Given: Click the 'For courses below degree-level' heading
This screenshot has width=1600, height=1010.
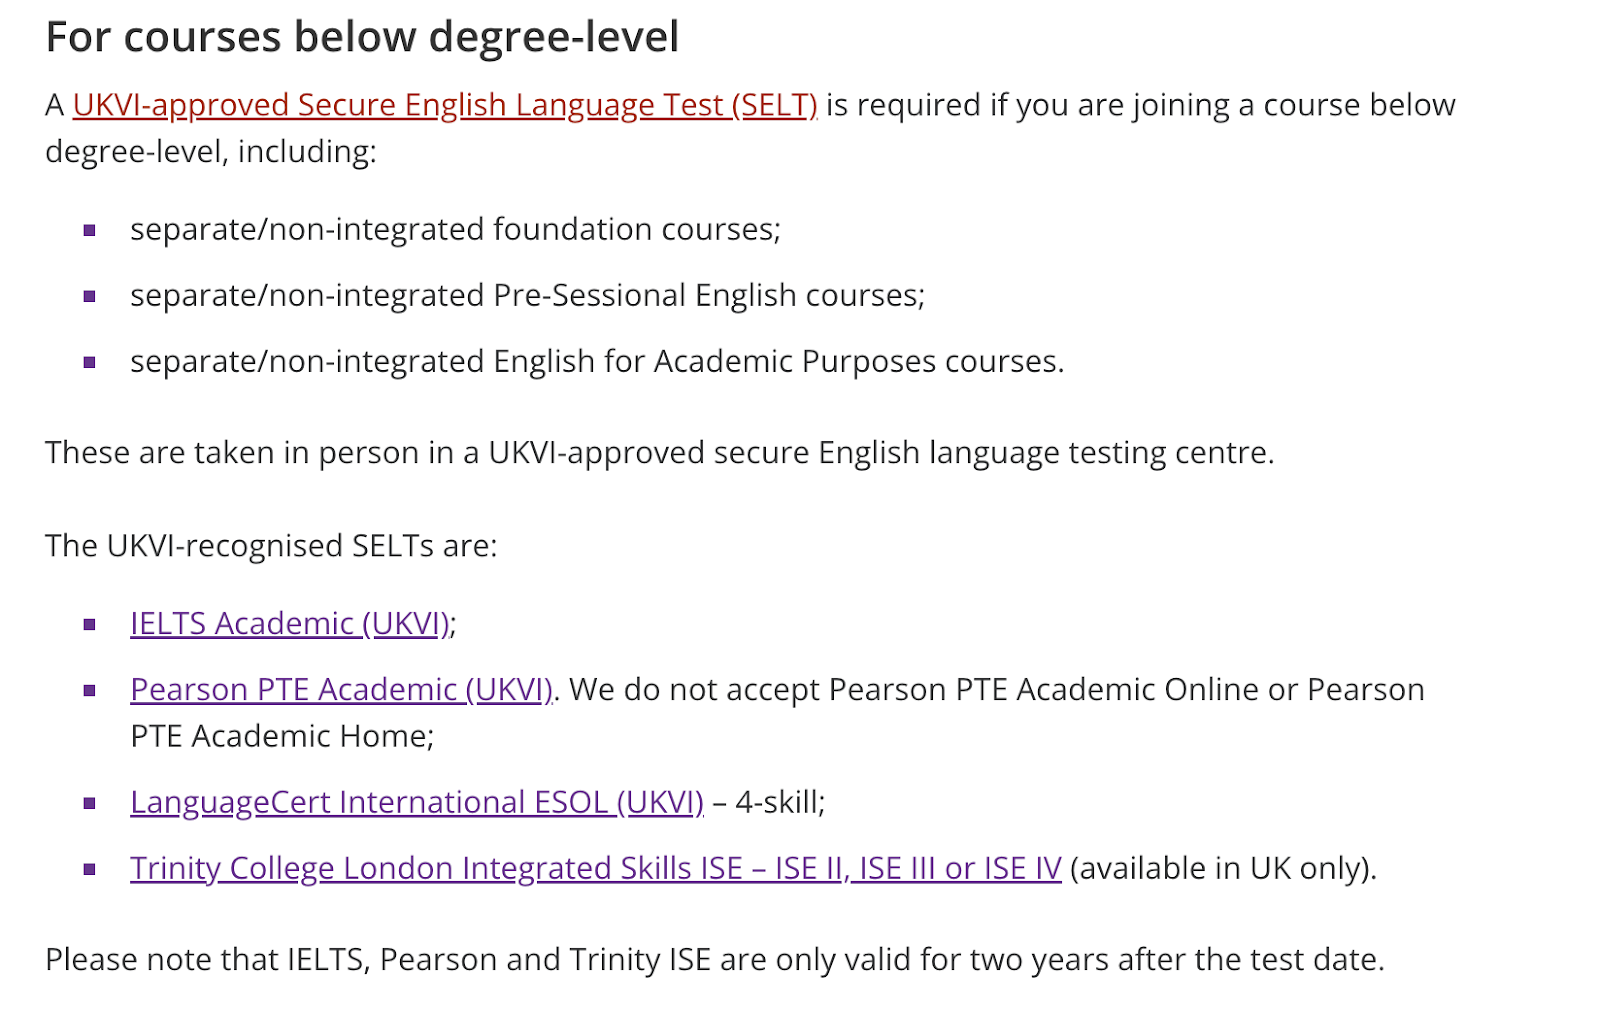Looking at the screenshot, I should coord(362,38).
